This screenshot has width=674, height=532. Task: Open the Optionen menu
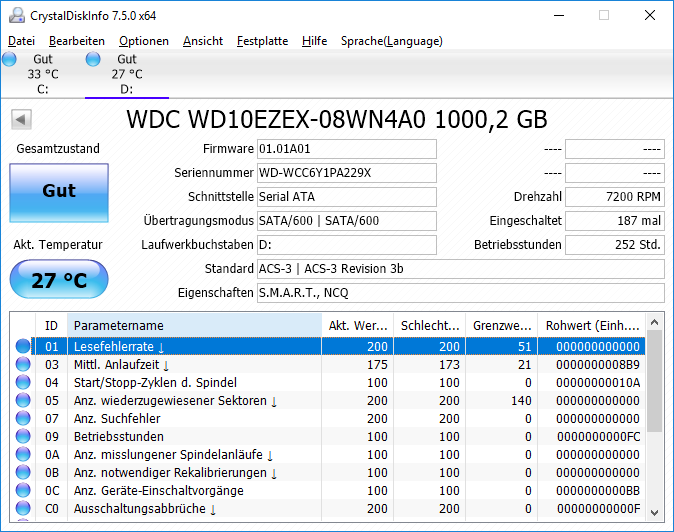click(x=144, y=41)
